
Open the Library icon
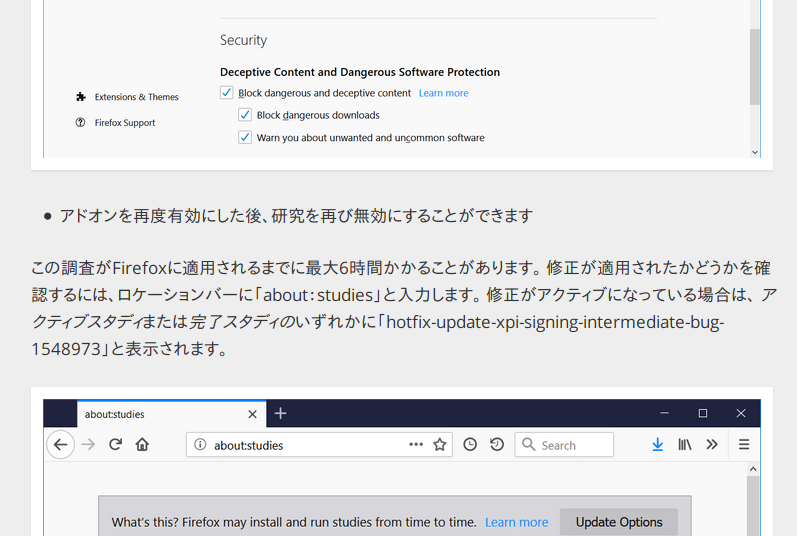click(x=685, y=445)
